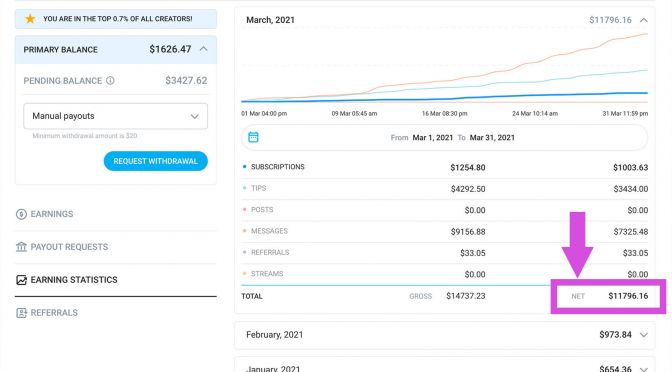Viewport: 672px width, 372px height.
Task: Click the Tips gross $4292.50 value
Action: (468, 189)
